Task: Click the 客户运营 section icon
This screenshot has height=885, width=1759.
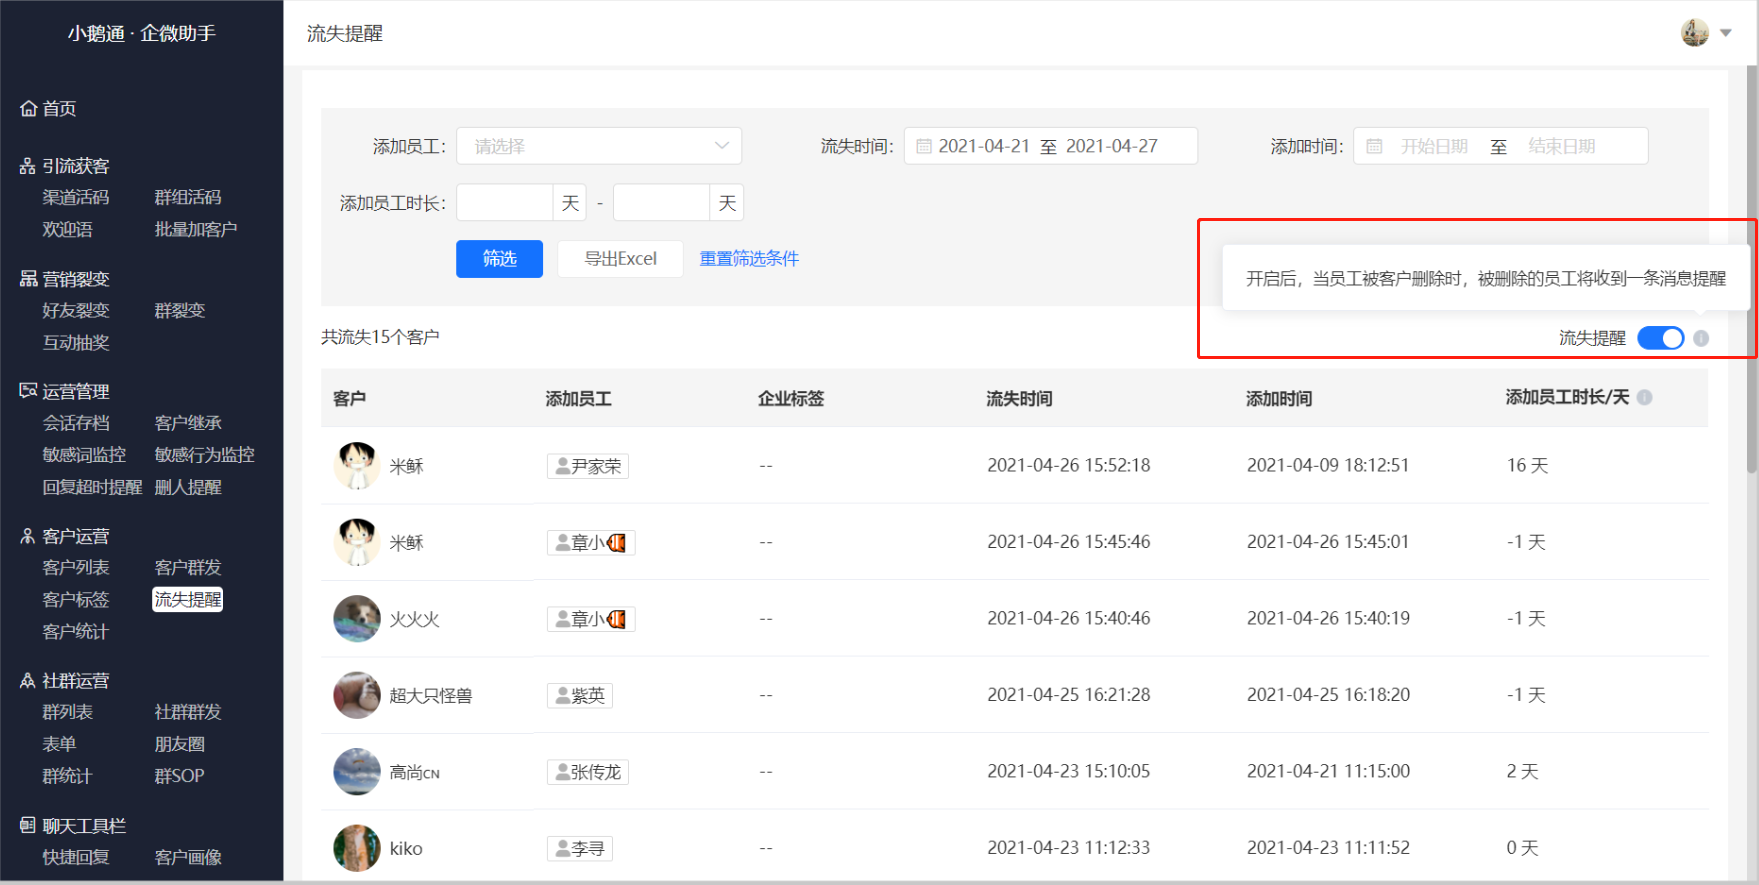Action: (x=28, y=536)
